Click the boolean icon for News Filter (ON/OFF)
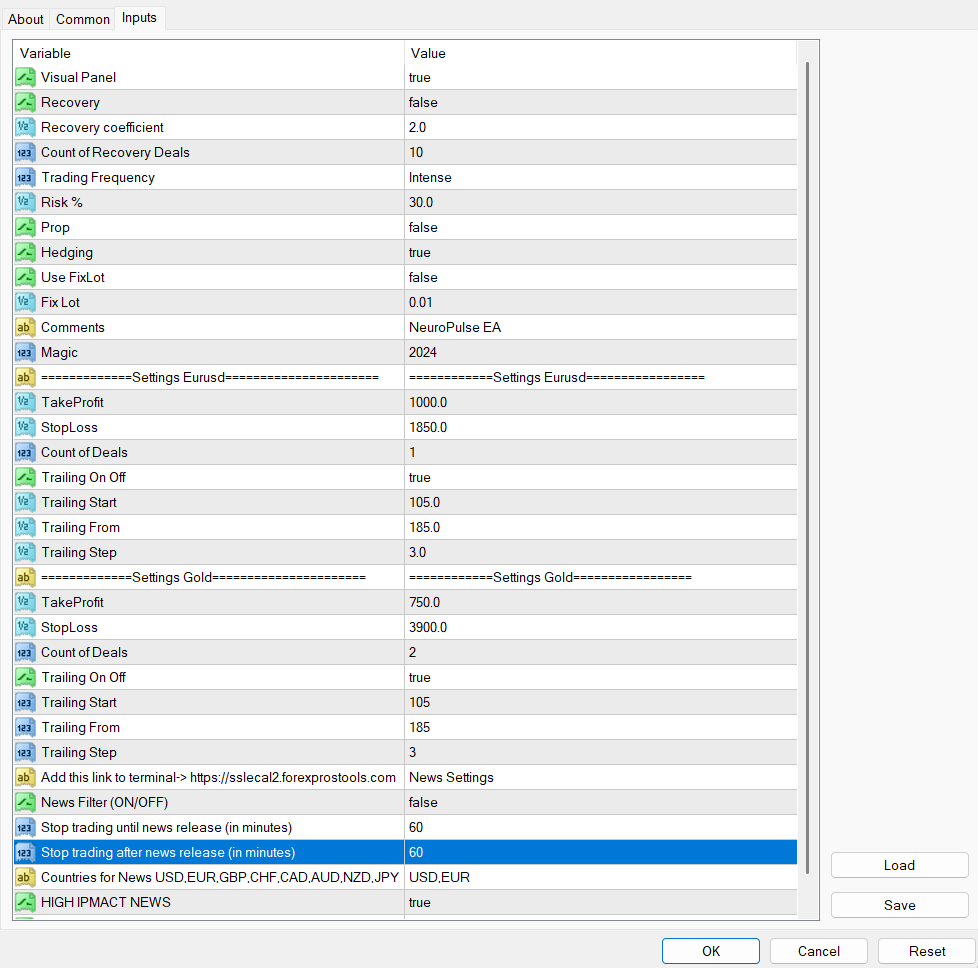 (25, 802)
